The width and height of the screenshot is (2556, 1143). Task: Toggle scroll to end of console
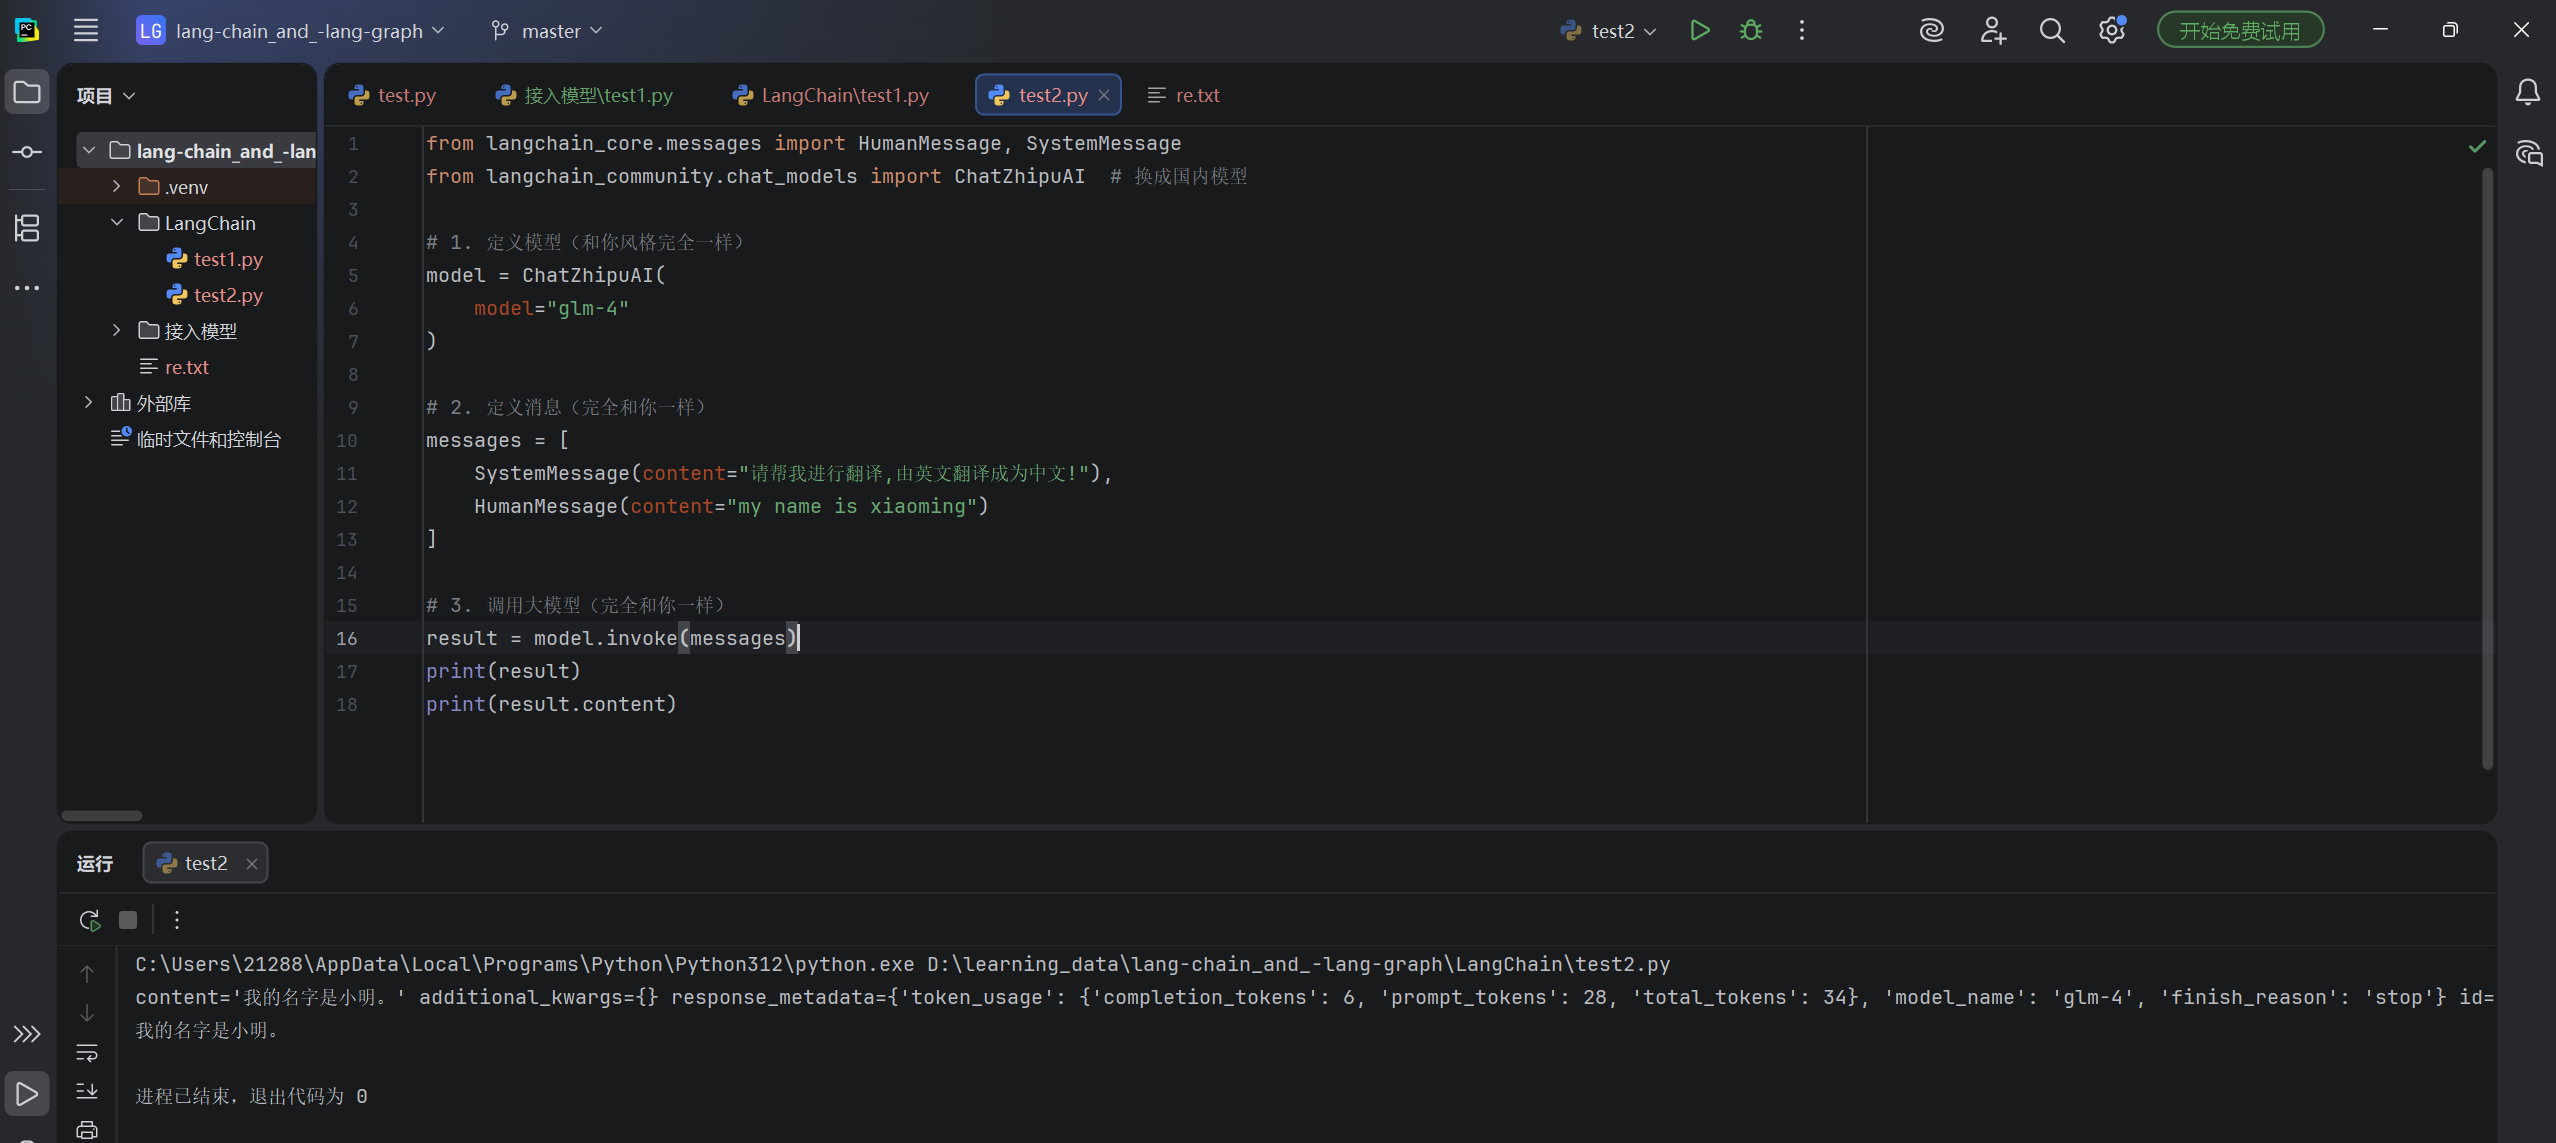click(x=87, y=1091)
